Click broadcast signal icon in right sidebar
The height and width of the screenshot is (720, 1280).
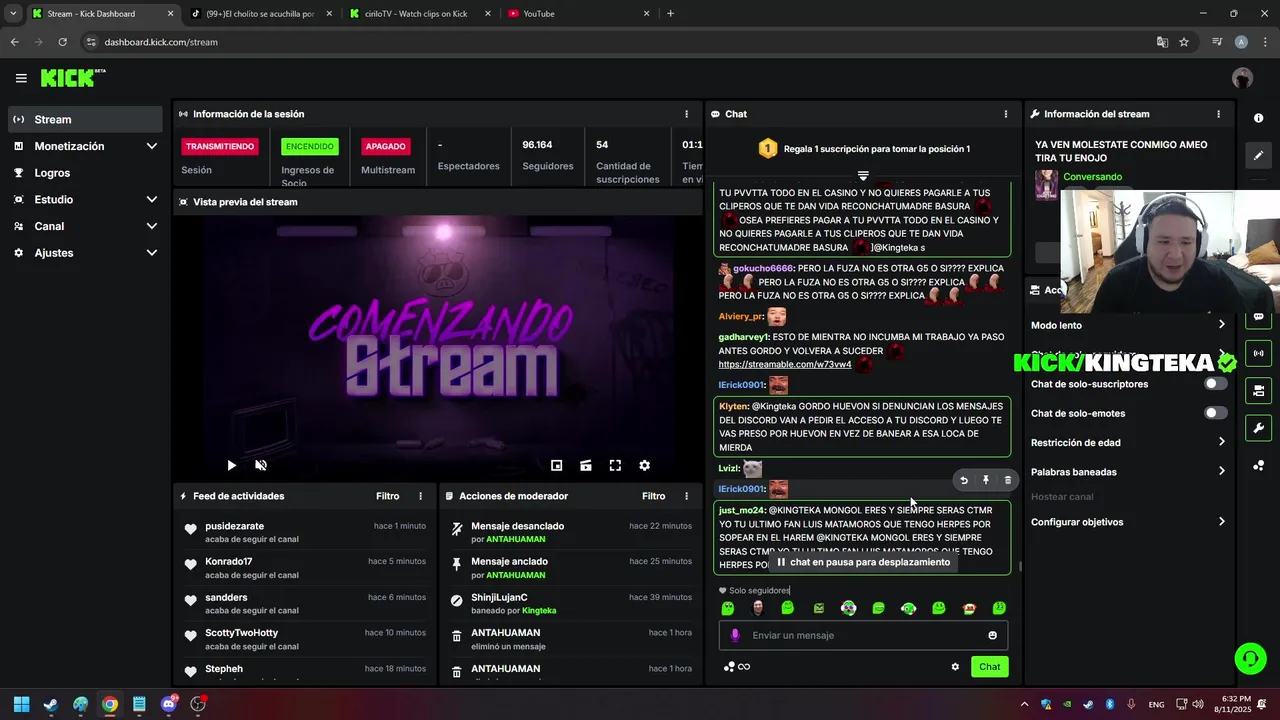[x=1258, y=353]
